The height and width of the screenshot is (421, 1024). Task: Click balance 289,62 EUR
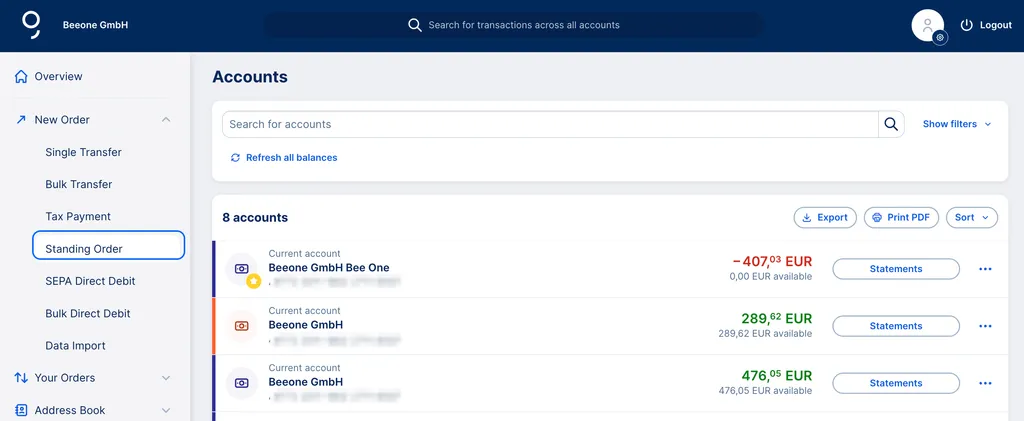(x=776, y=319)
